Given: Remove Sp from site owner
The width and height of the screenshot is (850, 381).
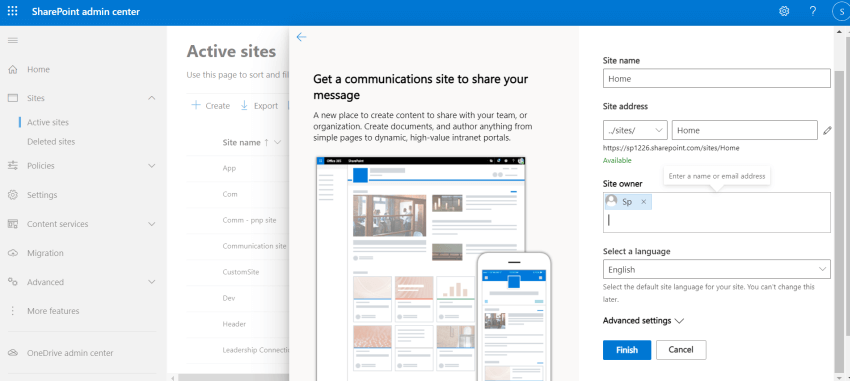Looking at the screenshot, I should [x=643, y=202].
